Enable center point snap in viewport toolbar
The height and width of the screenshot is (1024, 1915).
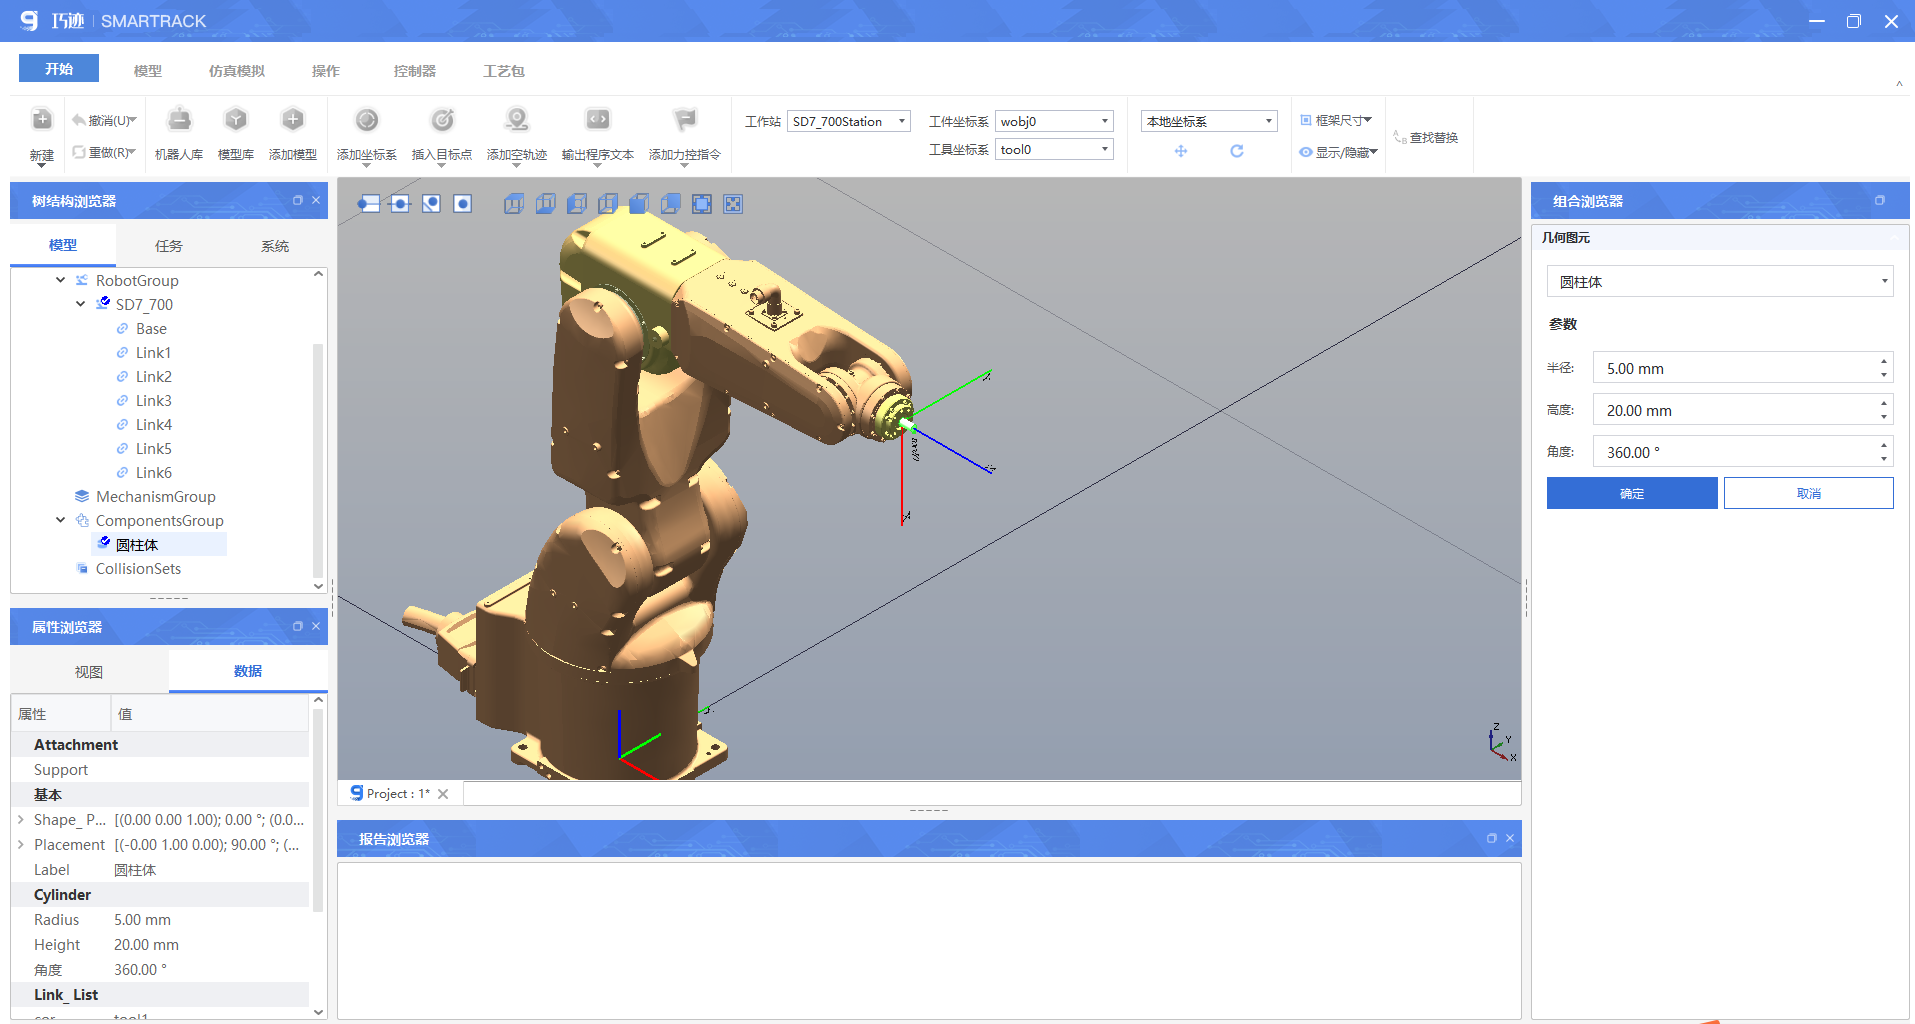(462, 204)
